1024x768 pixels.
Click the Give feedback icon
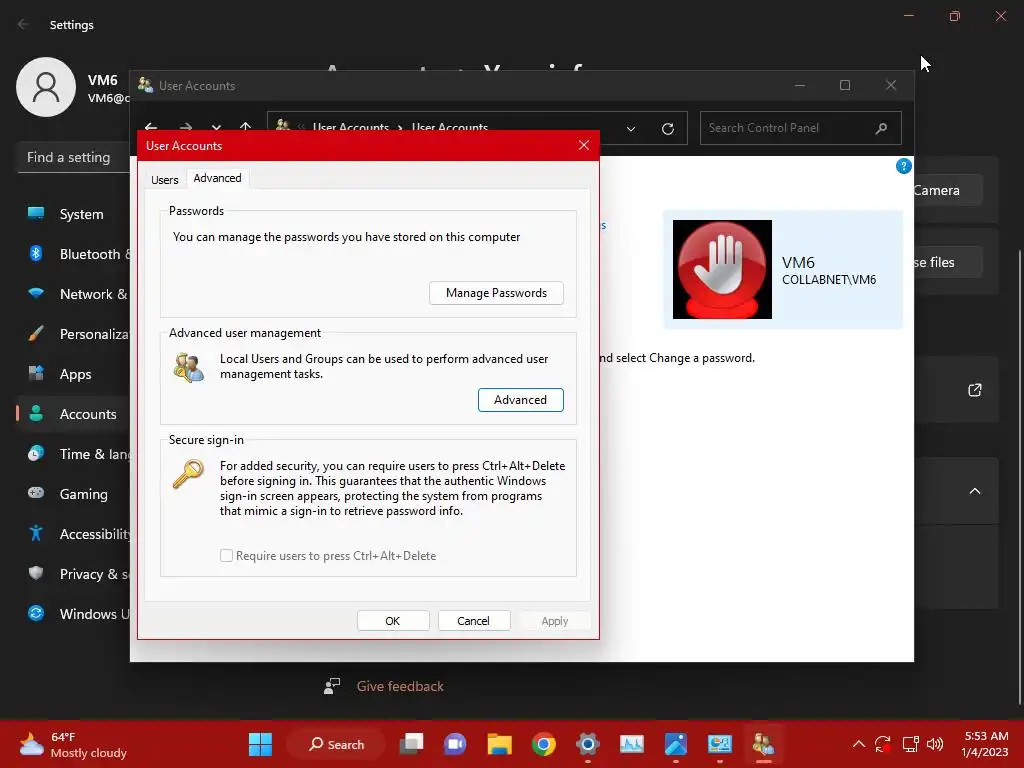(x=332, y=686)
